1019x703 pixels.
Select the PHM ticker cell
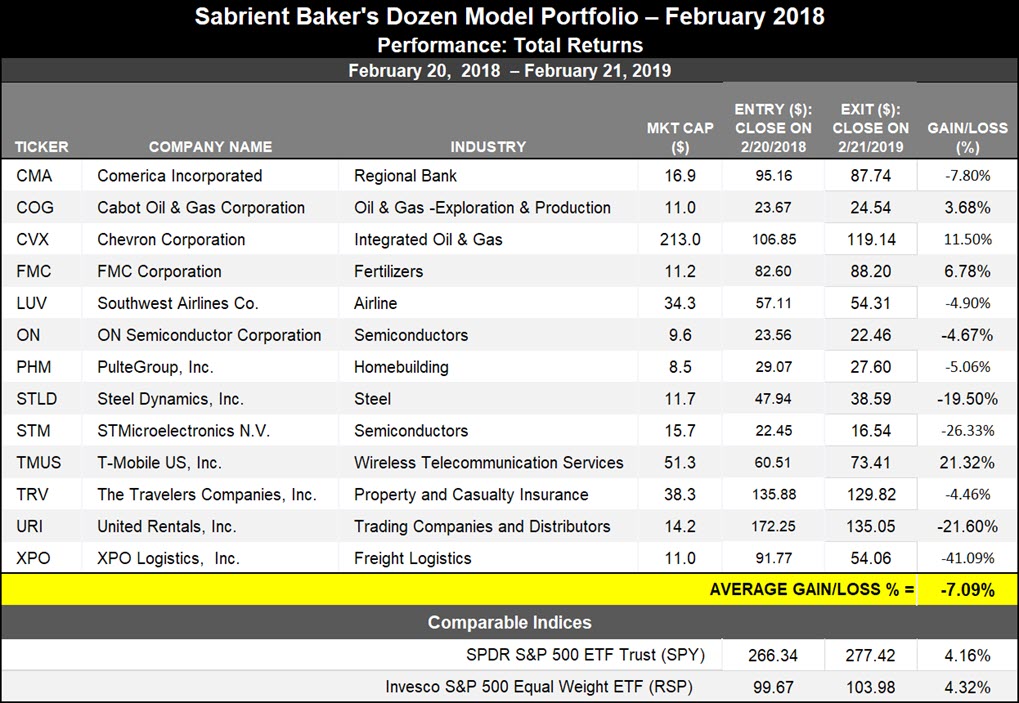pos(34,366)
